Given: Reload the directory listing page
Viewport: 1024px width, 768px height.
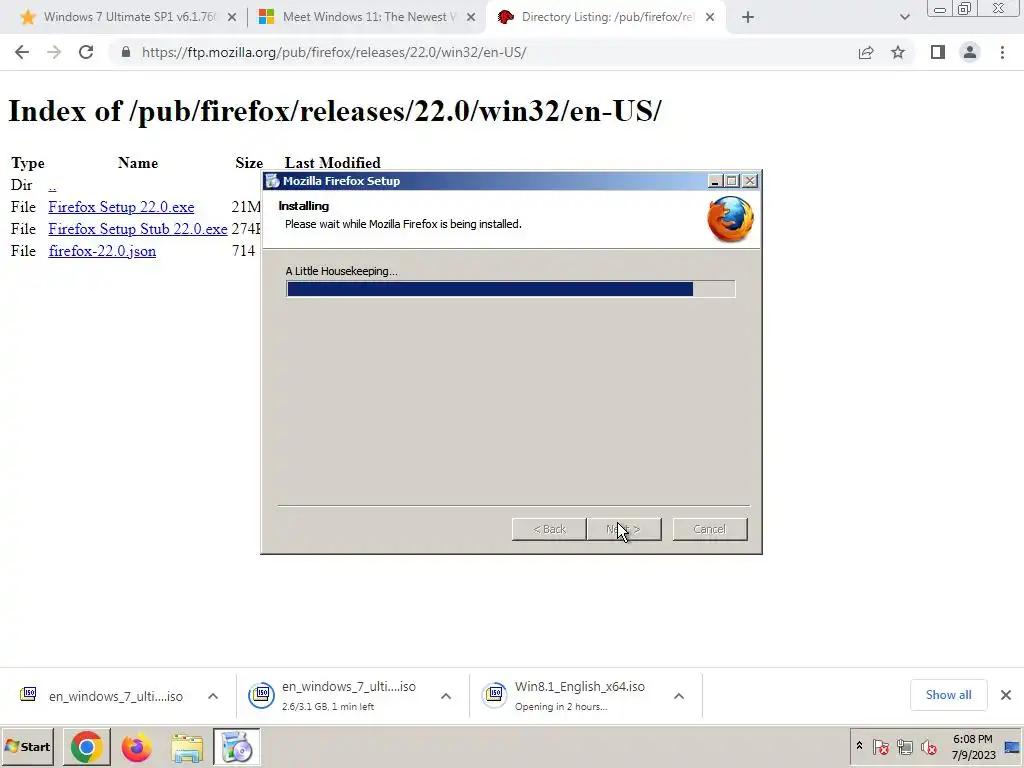Looking at the screenshot, I should pyautogui.click(x=86, y=52).
